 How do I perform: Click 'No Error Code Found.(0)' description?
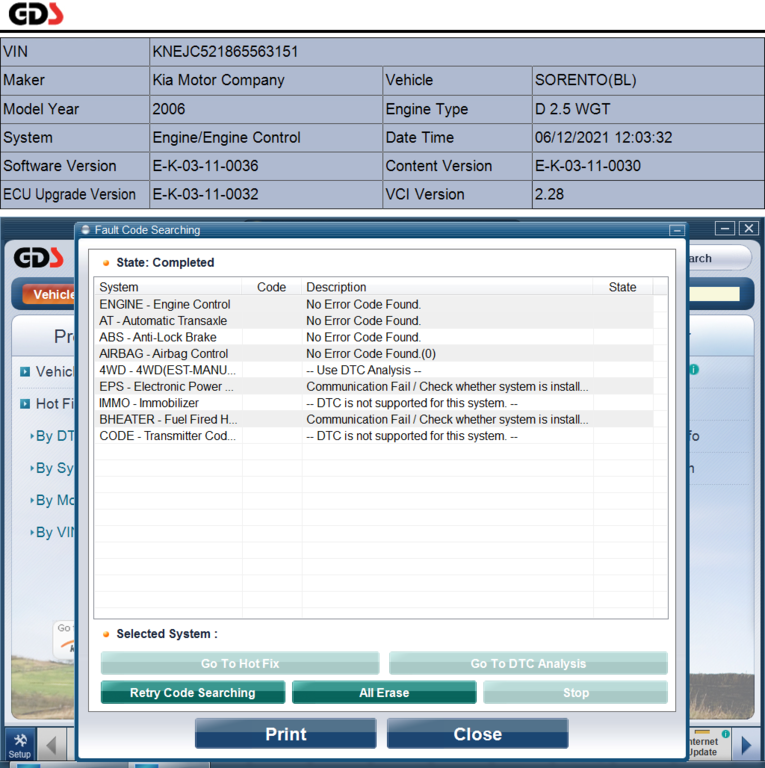371,354
